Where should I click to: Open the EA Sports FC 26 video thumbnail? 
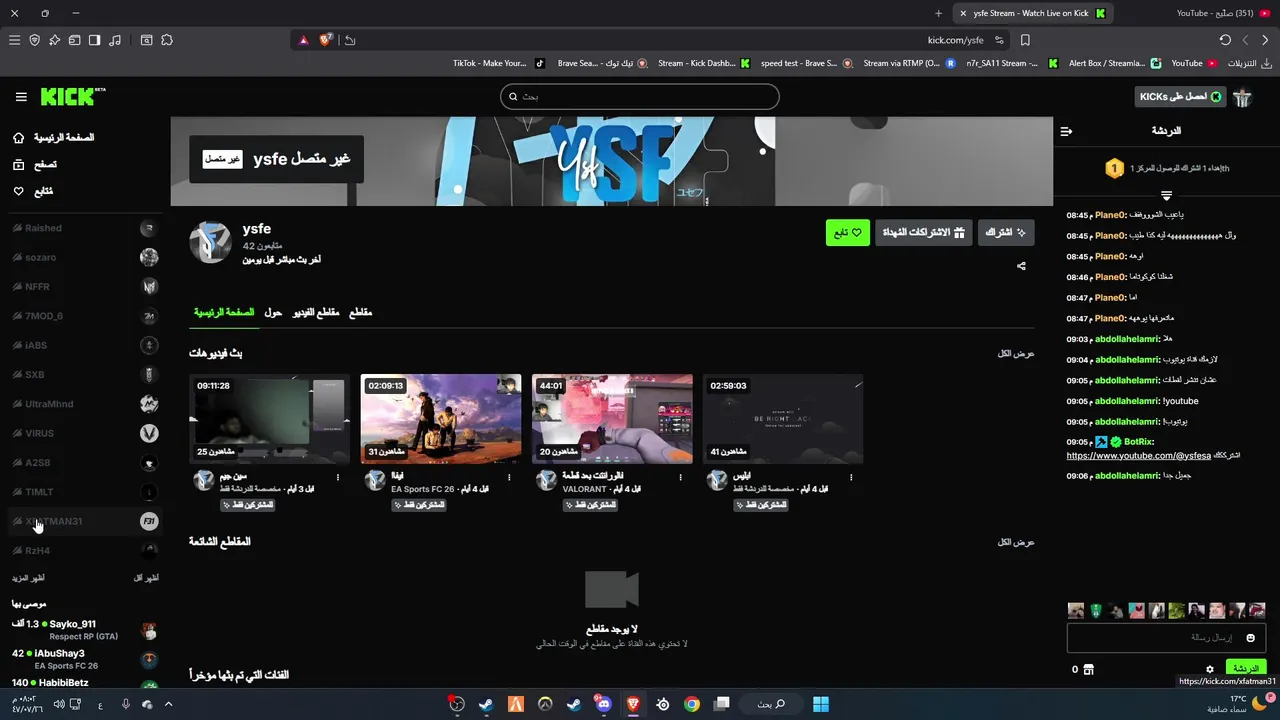[x=441, y=419]
